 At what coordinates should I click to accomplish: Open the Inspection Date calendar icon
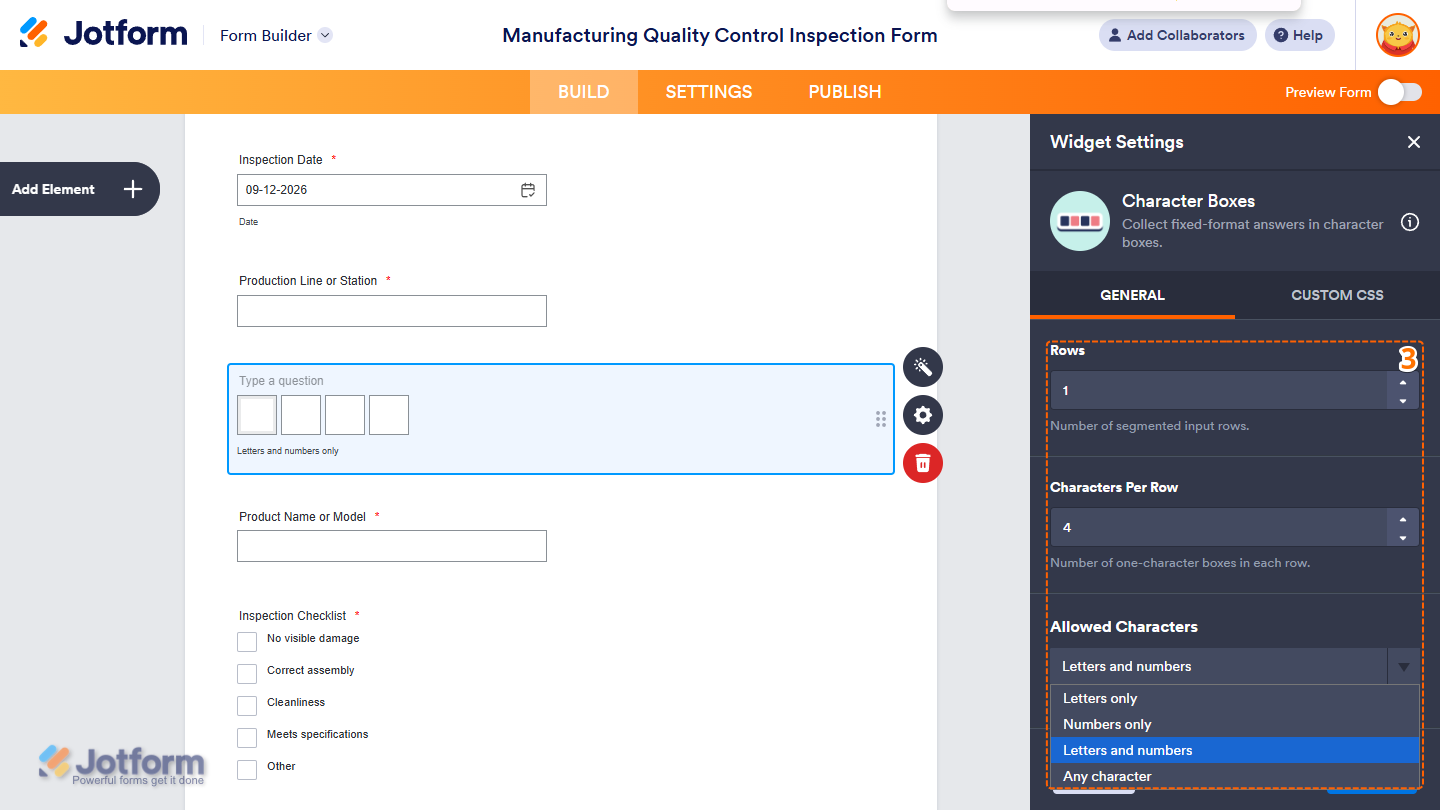tap(528, 190)
